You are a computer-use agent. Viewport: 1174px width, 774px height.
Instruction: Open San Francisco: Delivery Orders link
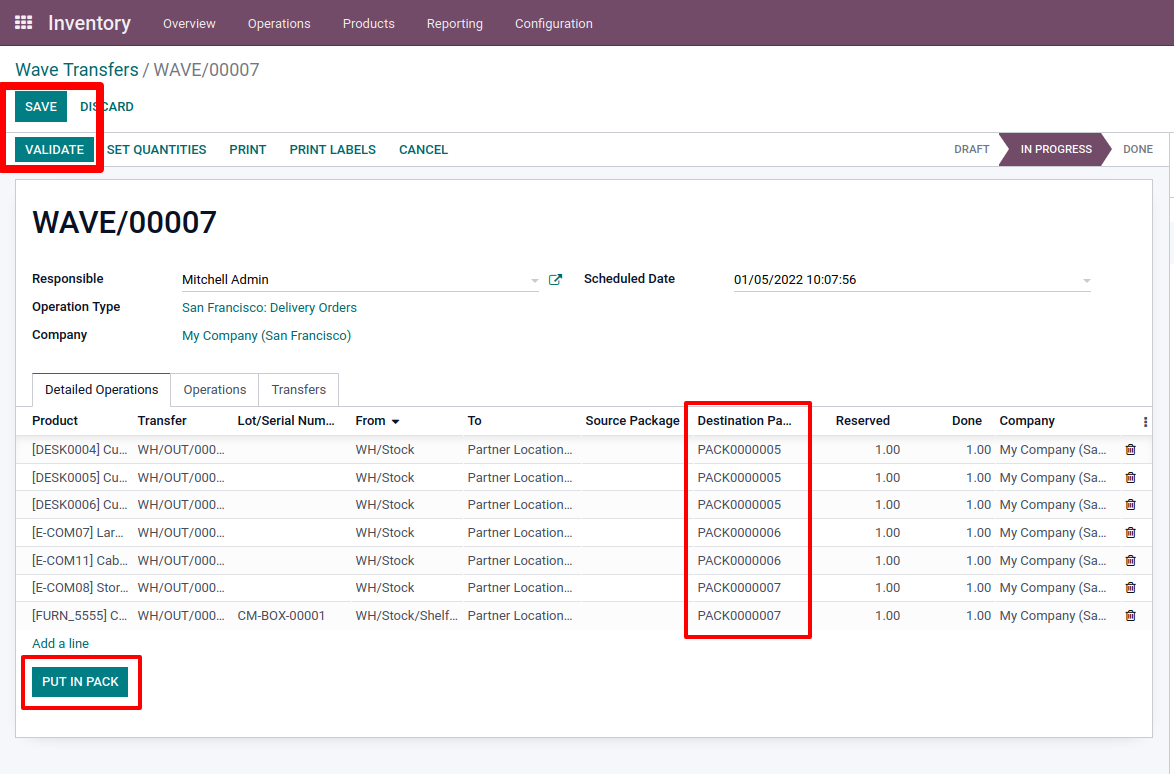click(270, 308)
